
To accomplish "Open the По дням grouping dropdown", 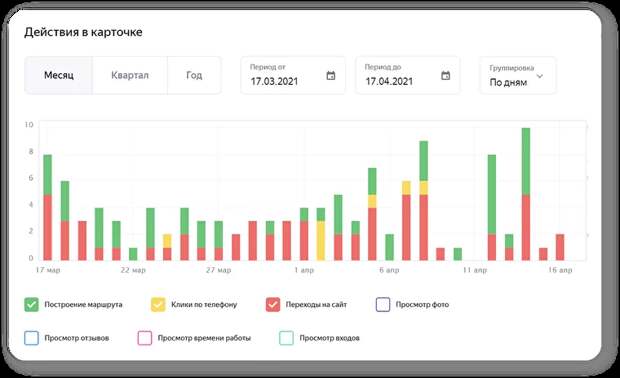I will coord(518,75).
